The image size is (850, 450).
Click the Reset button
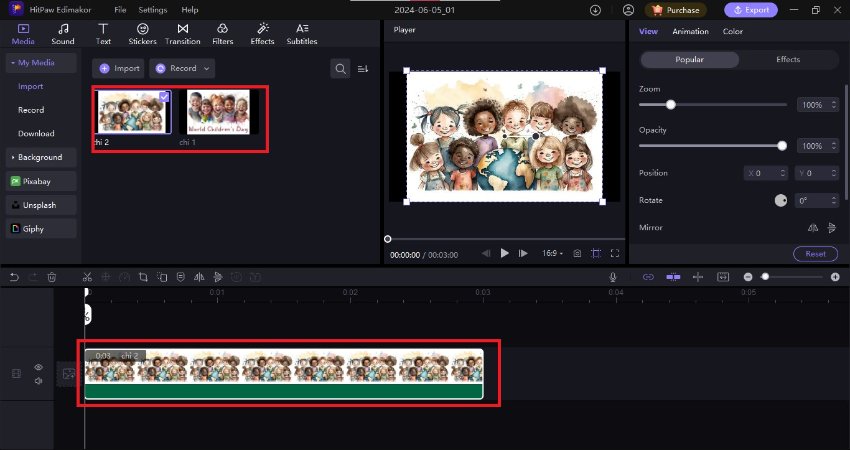815,254
